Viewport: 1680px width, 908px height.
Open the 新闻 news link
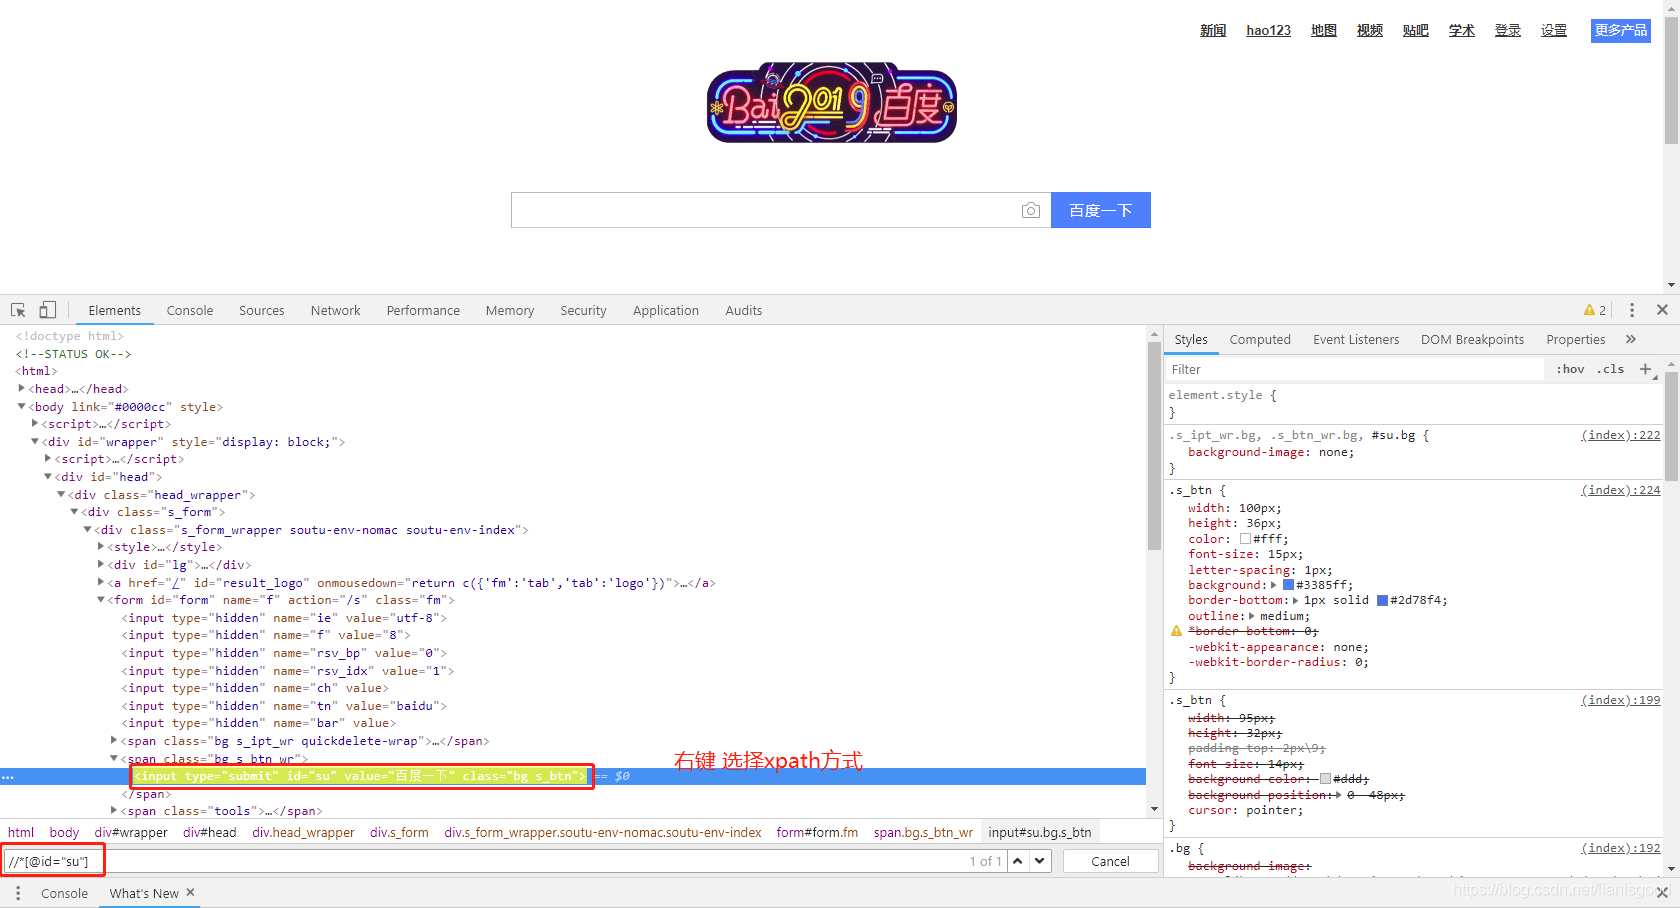pyautogui.click(x=1213, y=30)
